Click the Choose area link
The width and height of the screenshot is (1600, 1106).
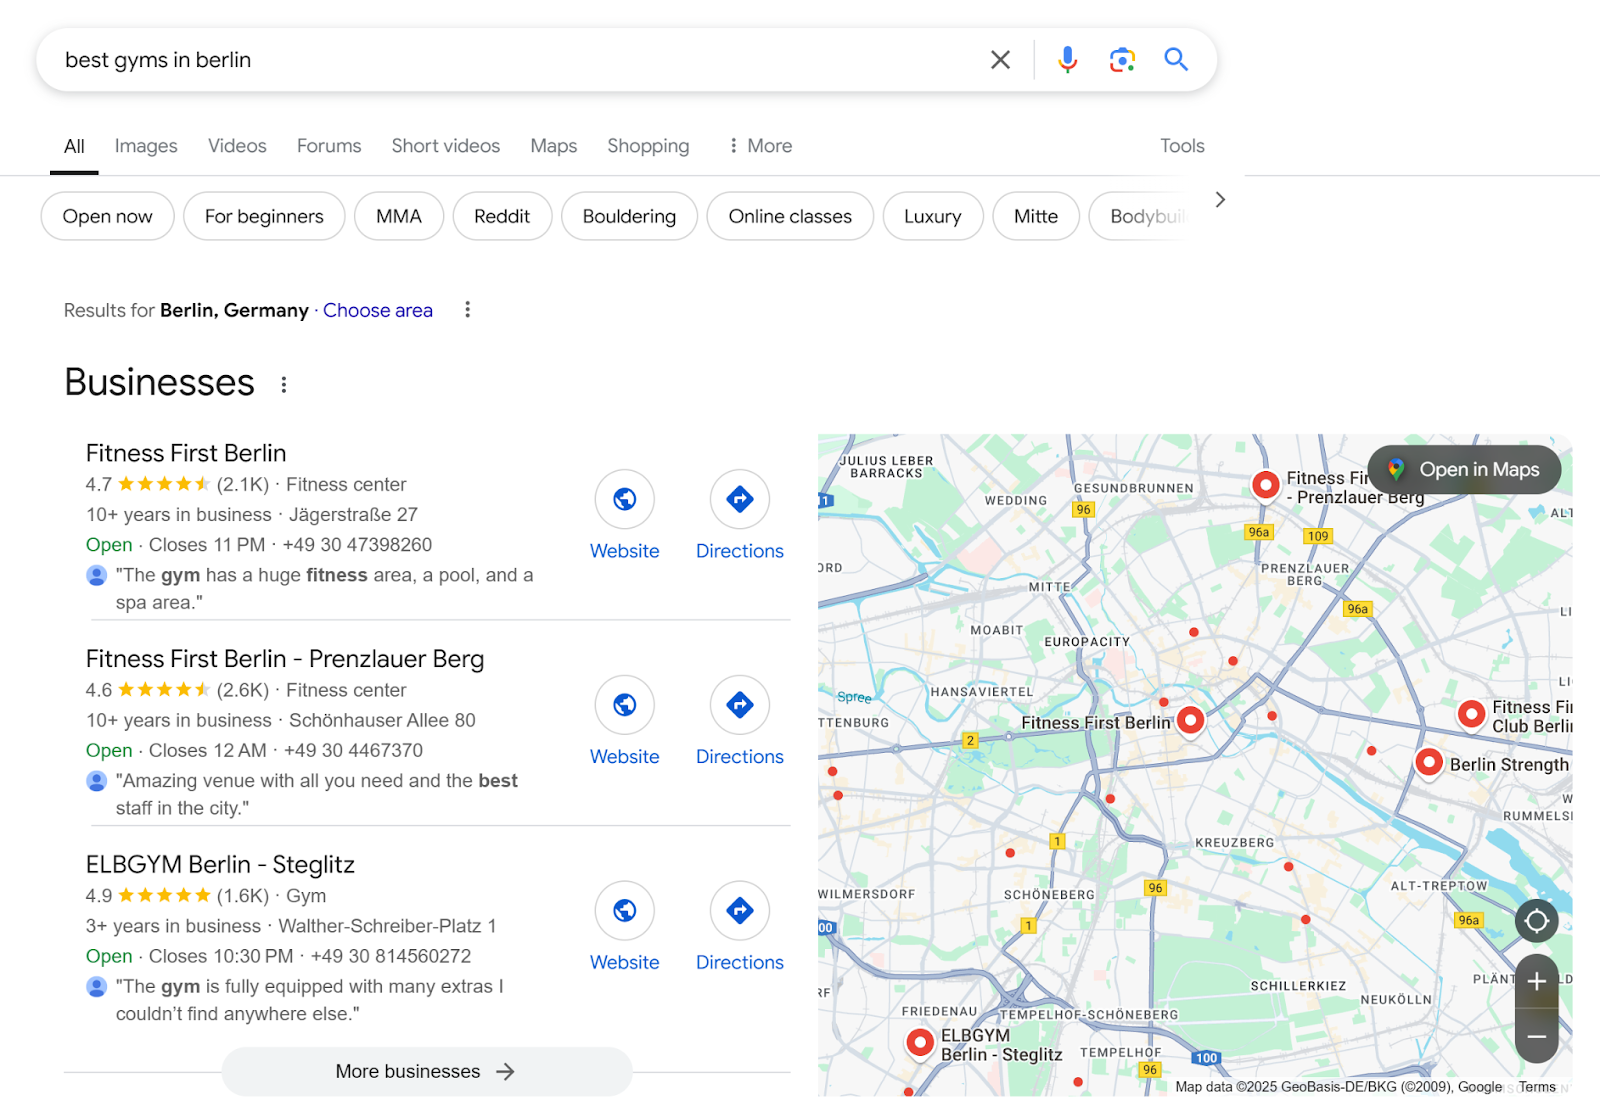378,310
